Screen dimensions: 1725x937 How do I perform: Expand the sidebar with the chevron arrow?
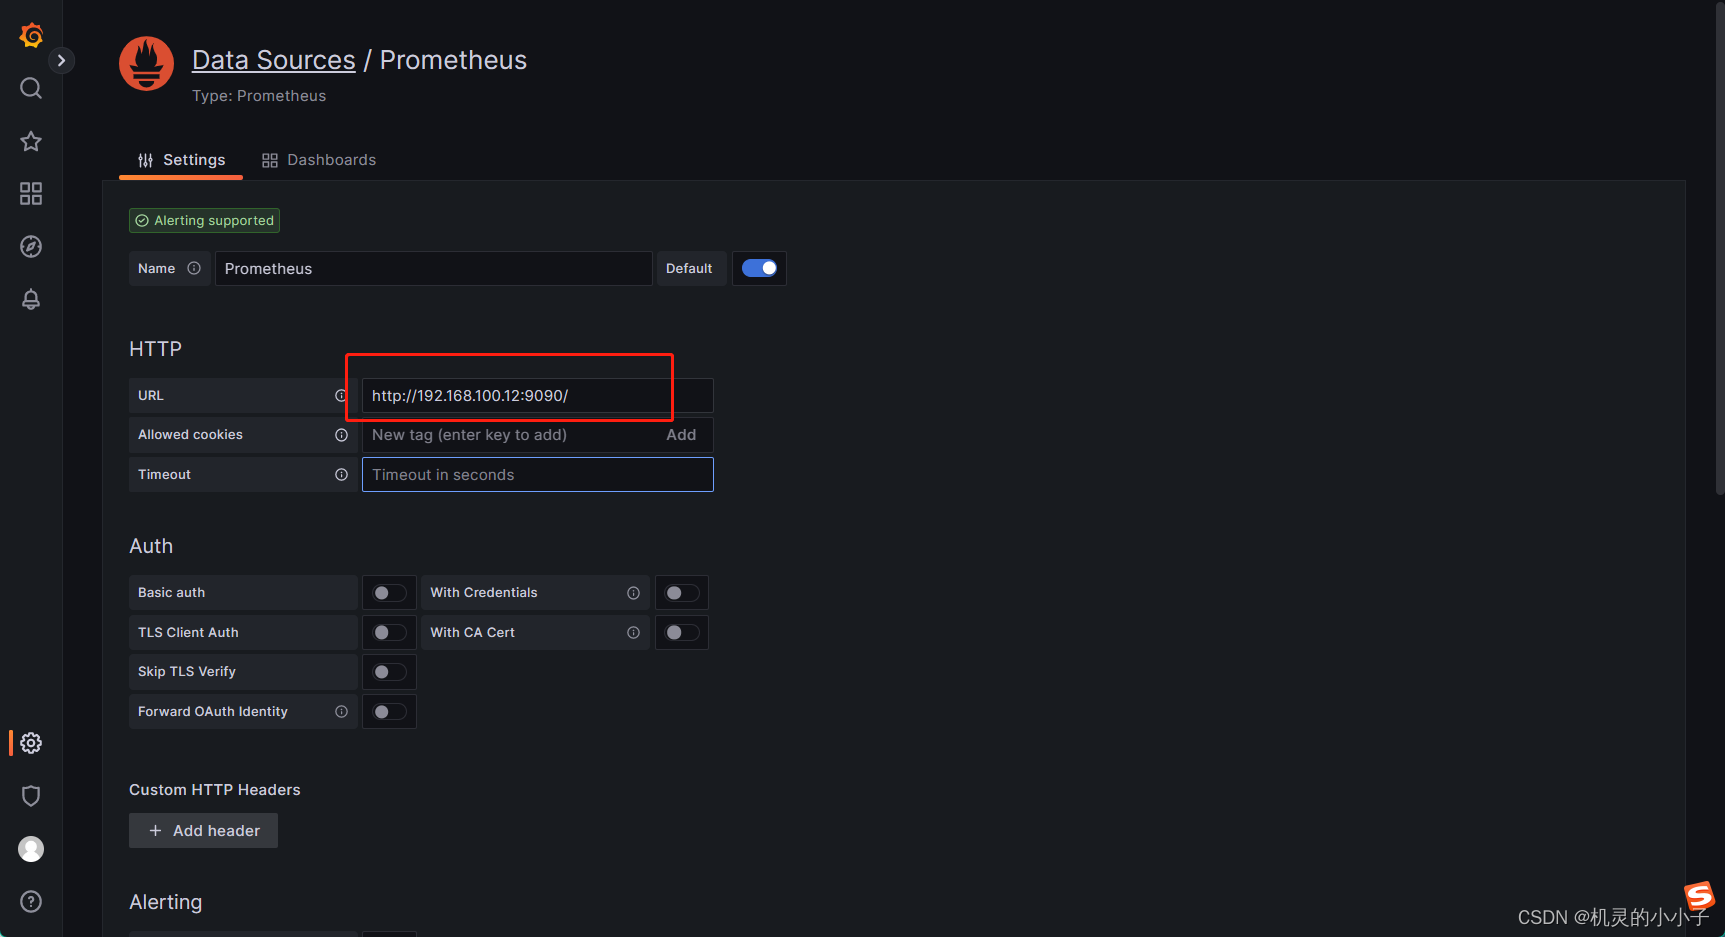61,60
